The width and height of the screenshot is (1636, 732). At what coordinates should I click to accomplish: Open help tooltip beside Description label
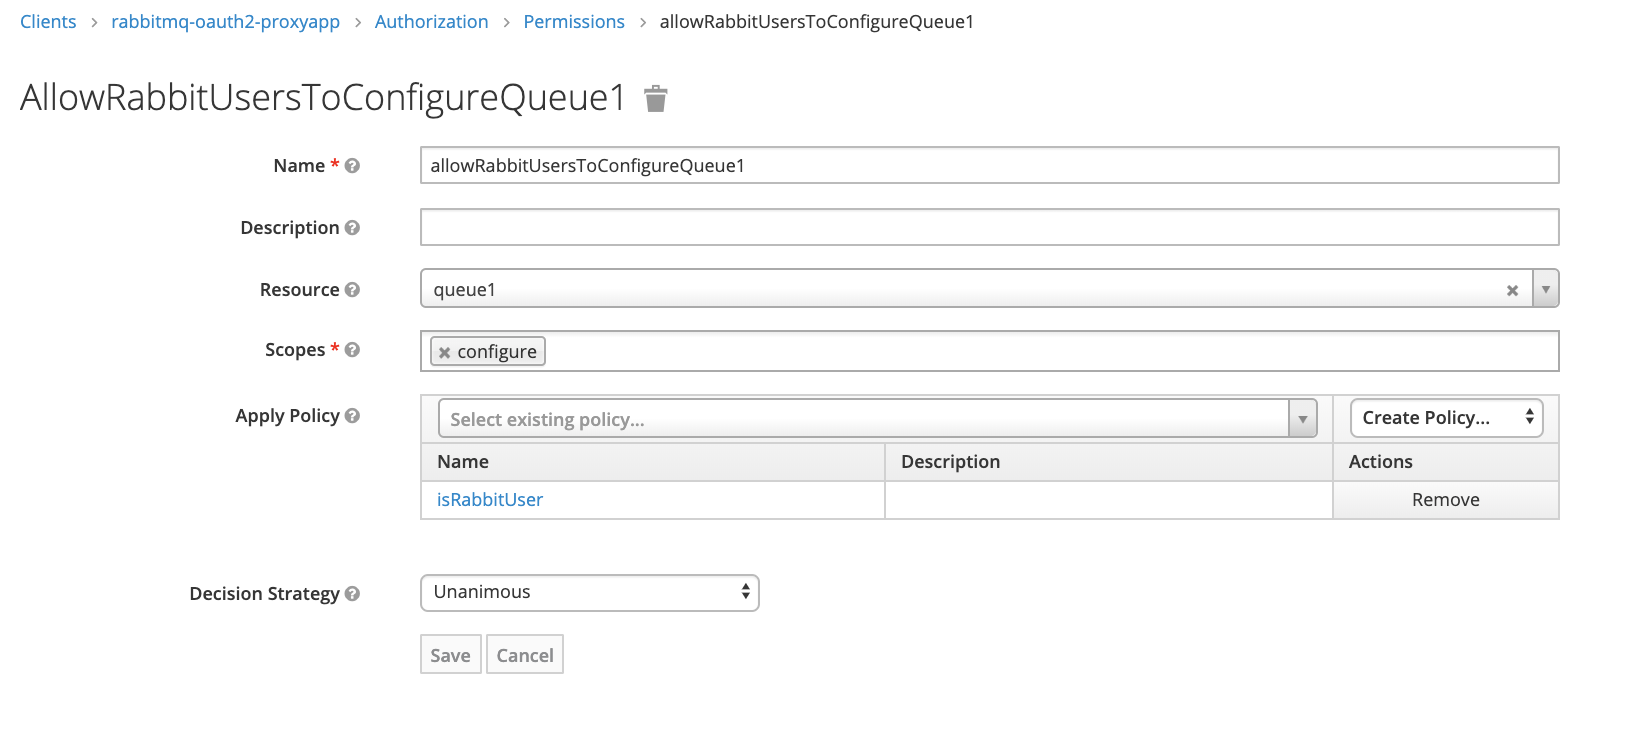pyautogui.click(x=352, y=228)
